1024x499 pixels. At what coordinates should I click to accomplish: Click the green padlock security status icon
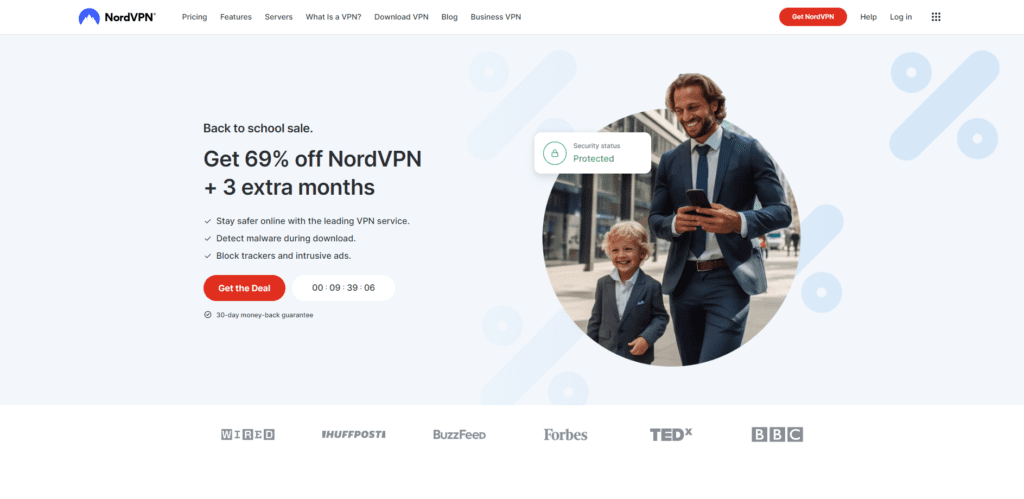tap(554, 153)
